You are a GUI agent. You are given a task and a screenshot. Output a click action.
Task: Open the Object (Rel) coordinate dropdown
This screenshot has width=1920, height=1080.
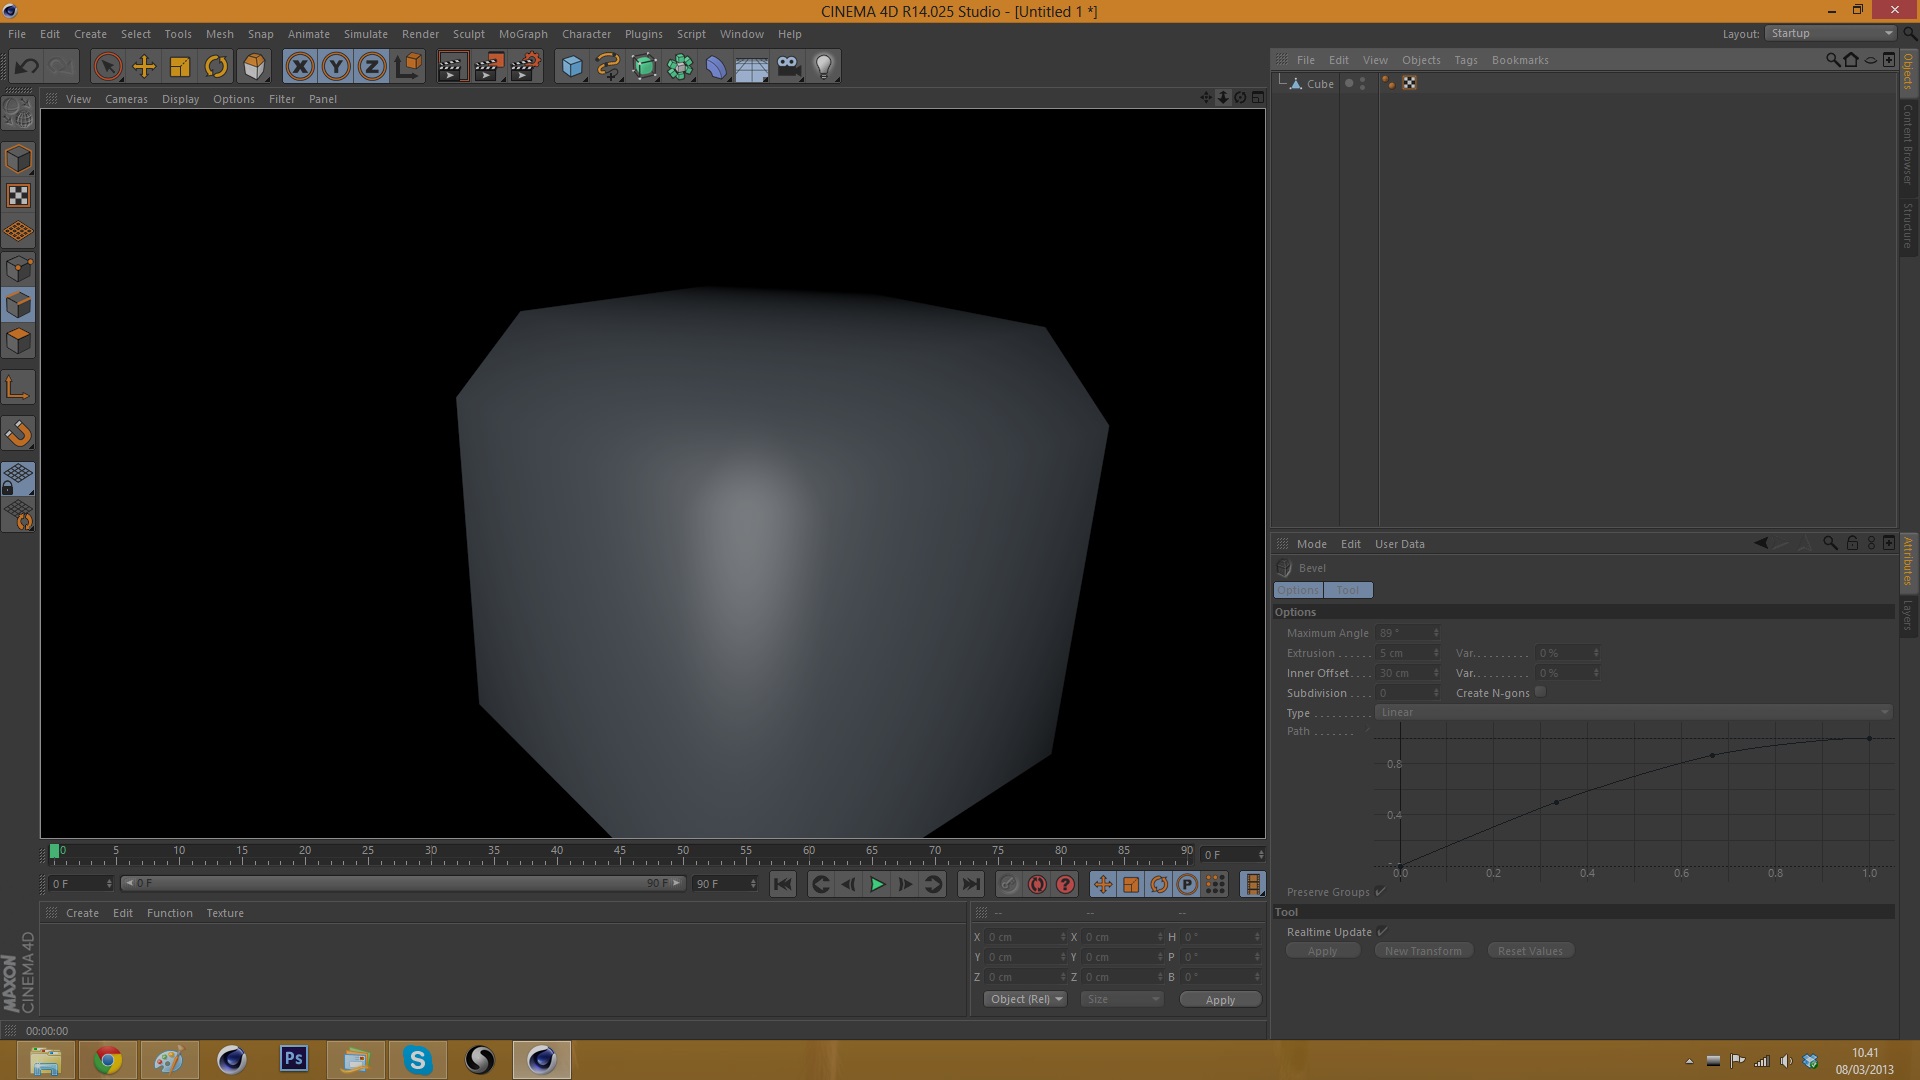pyautogui.click(x=1025, y=999)
